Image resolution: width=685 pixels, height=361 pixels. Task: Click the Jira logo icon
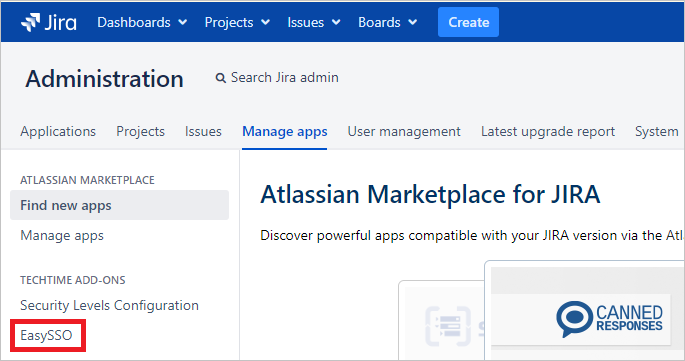tap(30, 22)
